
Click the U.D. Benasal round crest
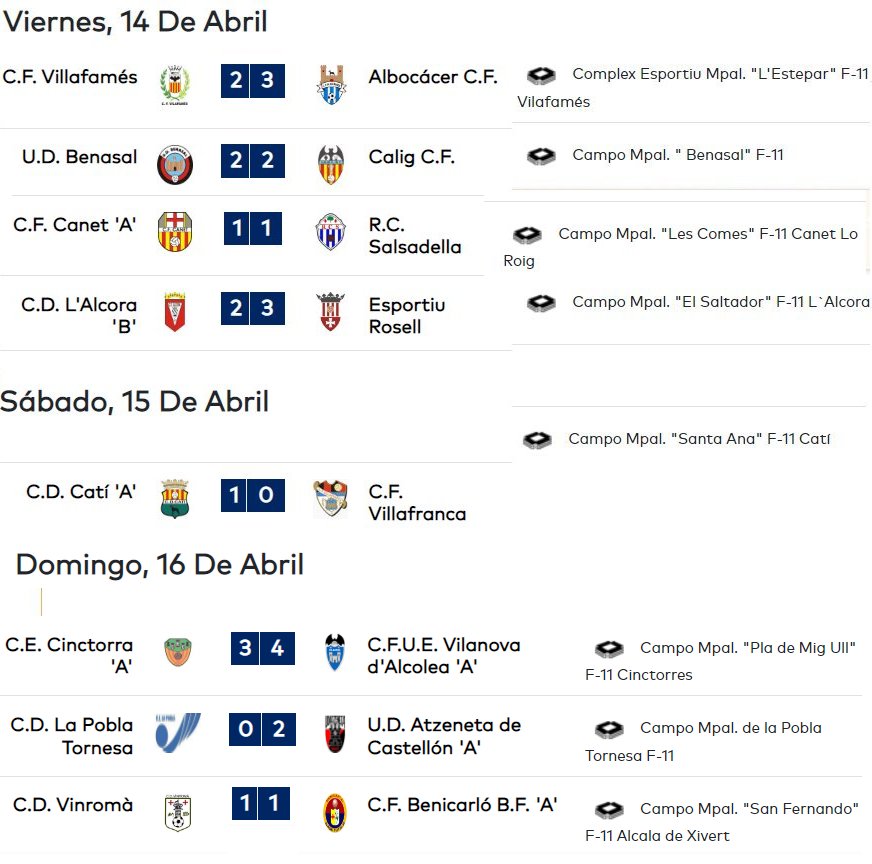pos(175,165)
